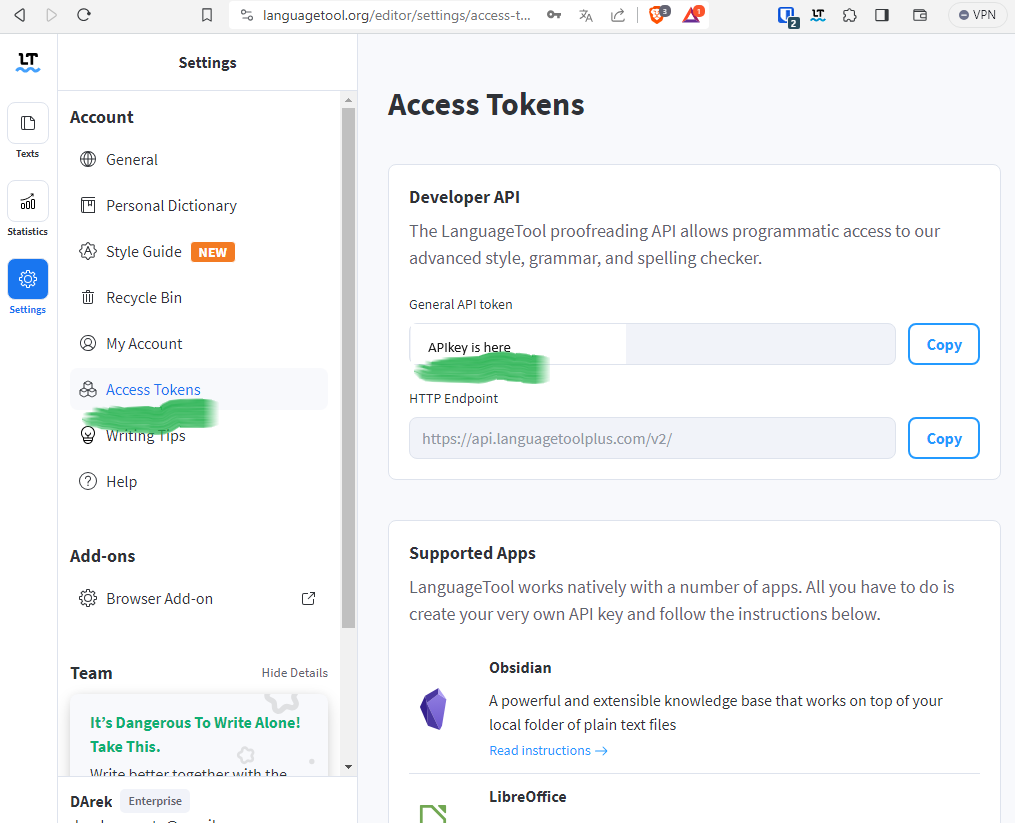Open Browser Add-on external link icon

click(309, 598)
